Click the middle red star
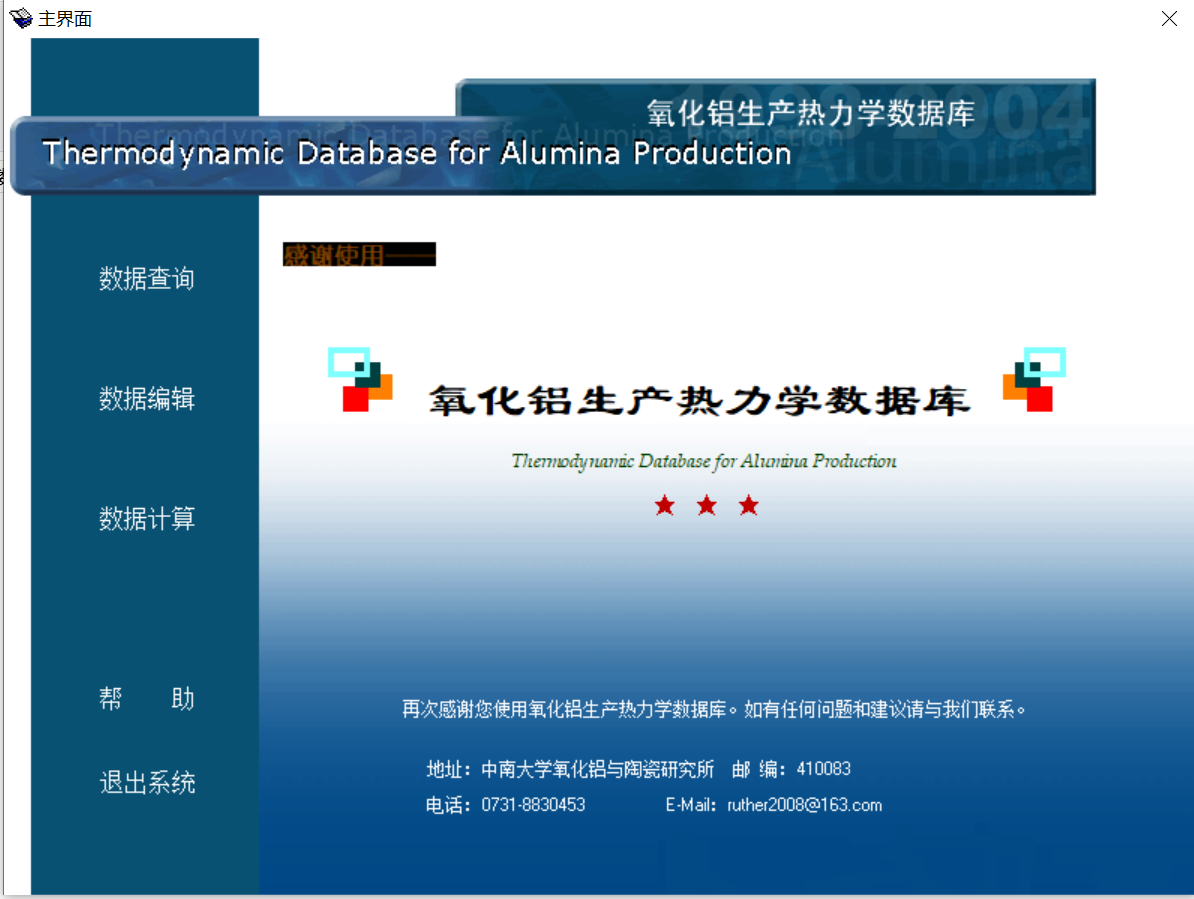 [707, 506]
